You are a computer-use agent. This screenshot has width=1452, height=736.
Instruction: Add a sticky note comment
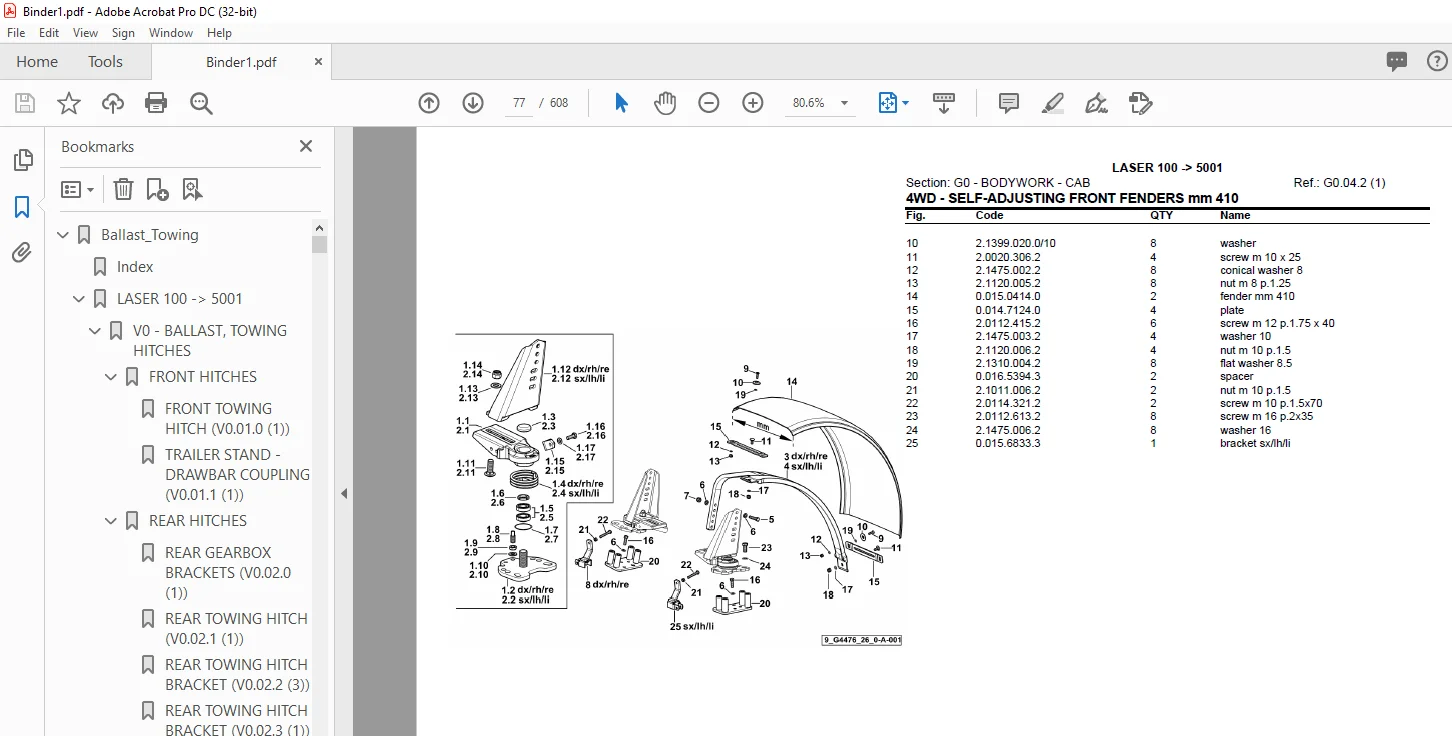pos(1009,103)
